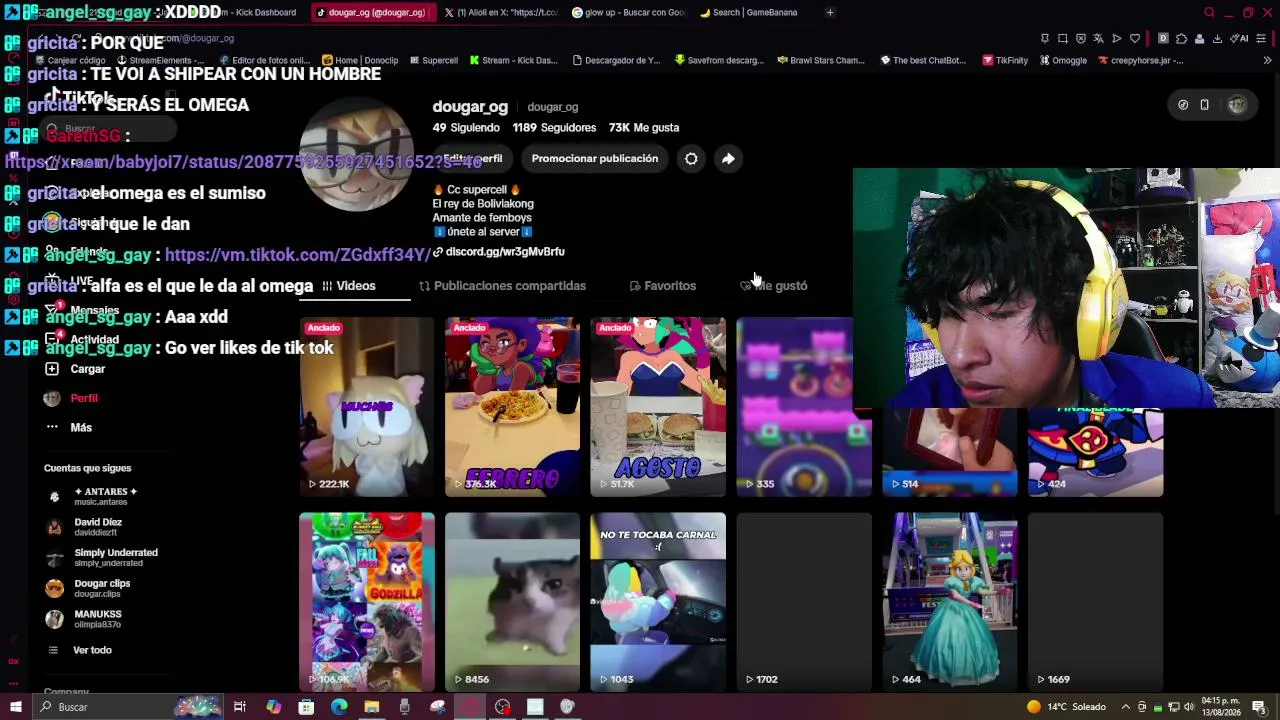The image size is (1280, 720).
Task: Open the cat video with 8456 views
Action: pyautogui.click(x=512, y=602)
